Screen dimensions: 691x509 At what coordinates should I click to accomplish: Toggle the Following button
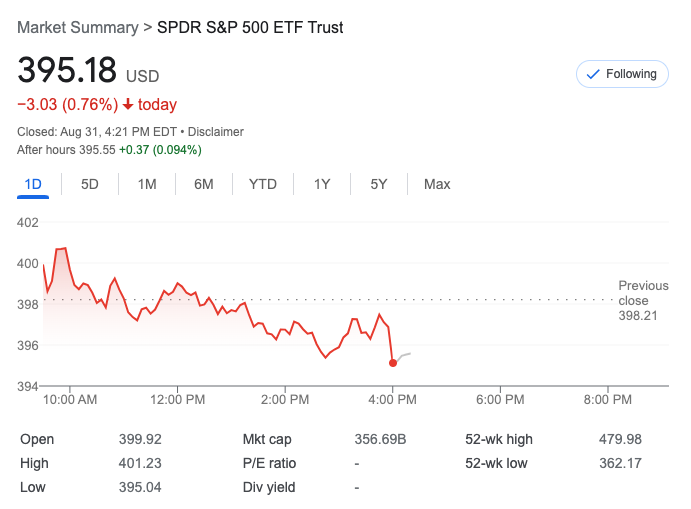coord(622,74)
